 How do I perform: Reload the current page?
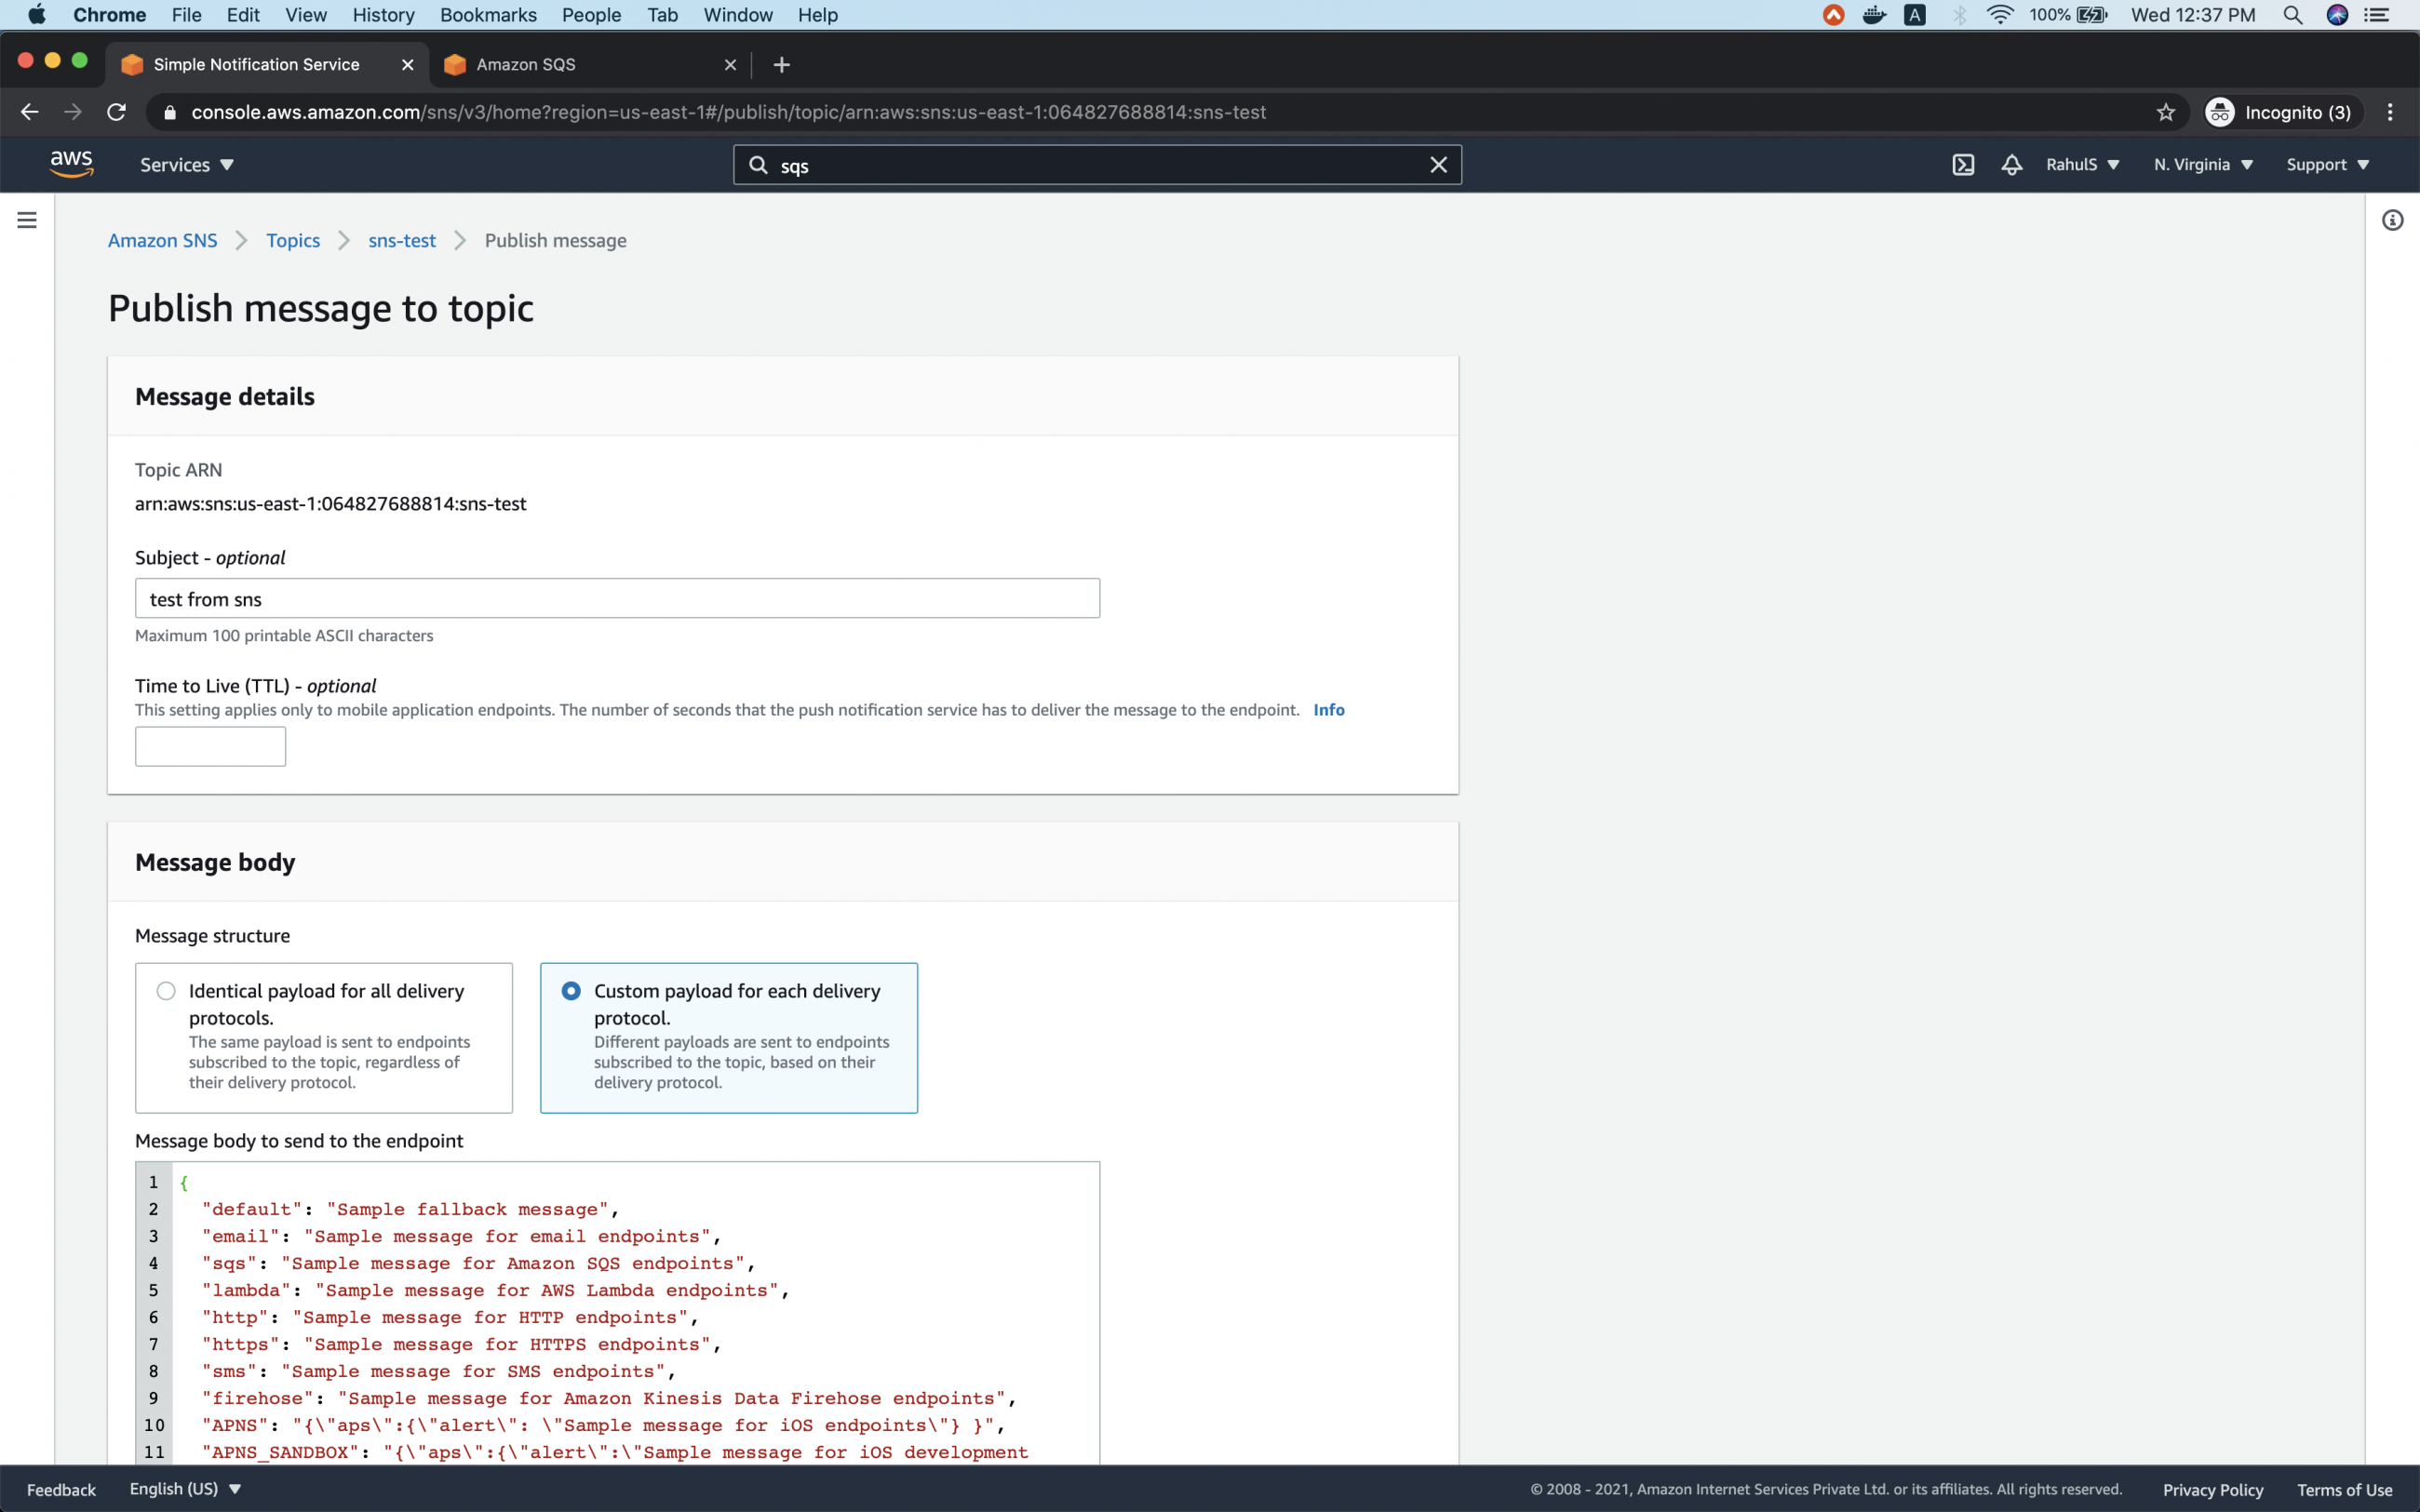coord(115,111)
